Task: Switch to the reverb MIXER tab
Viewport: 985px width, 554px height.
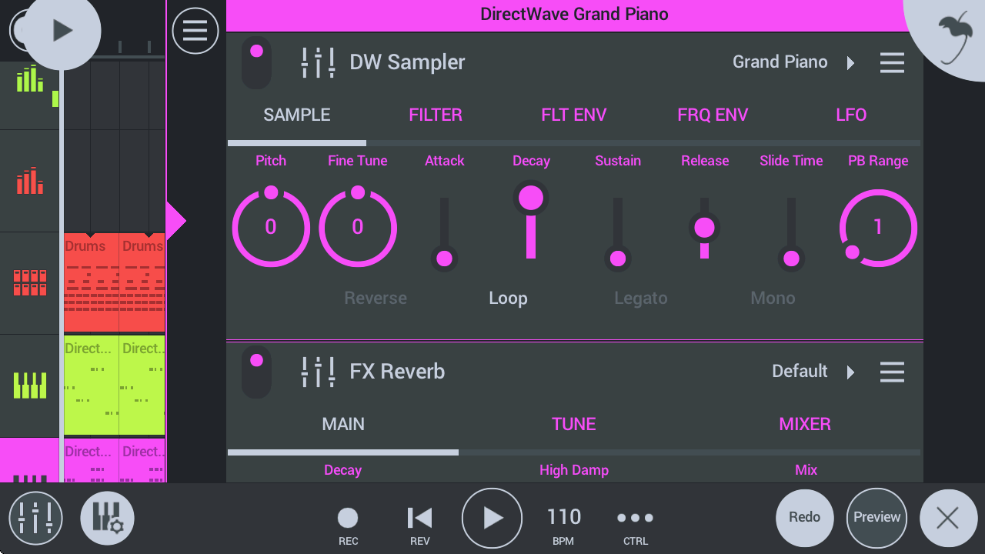Action: 805,424
